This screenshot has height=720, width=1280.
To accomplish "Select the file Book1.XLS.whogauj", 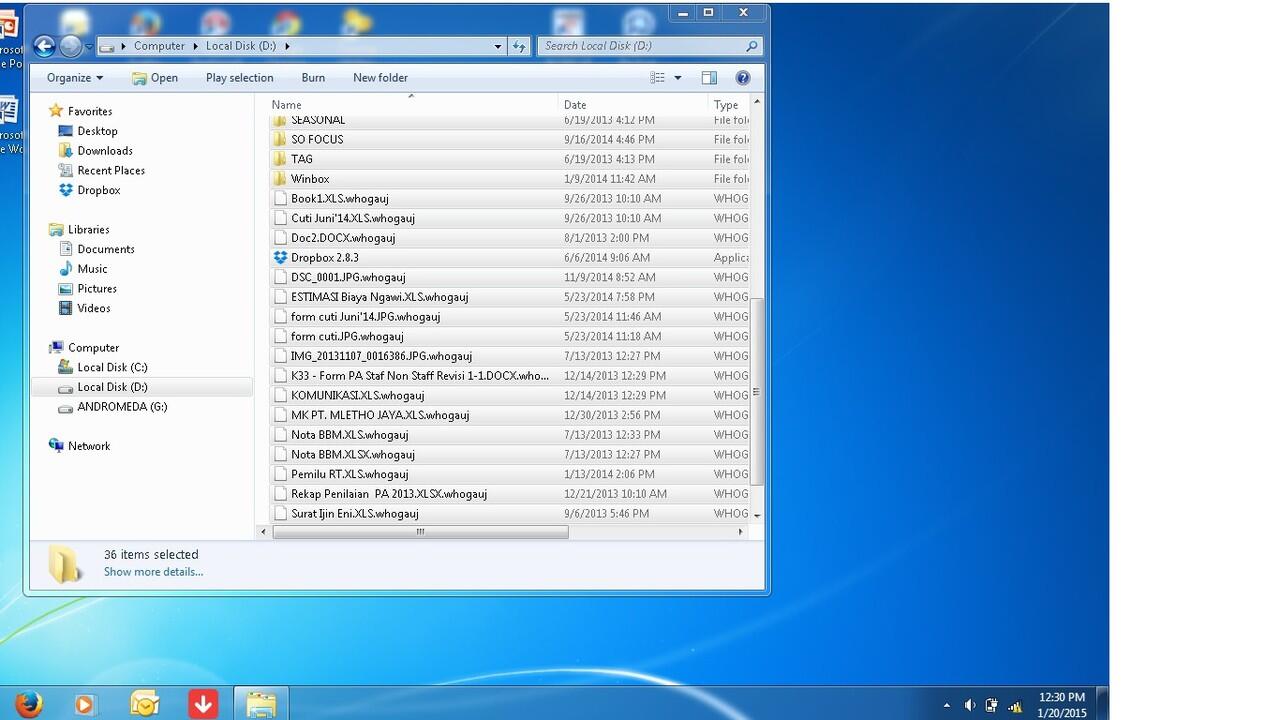I will coord(339,198).
